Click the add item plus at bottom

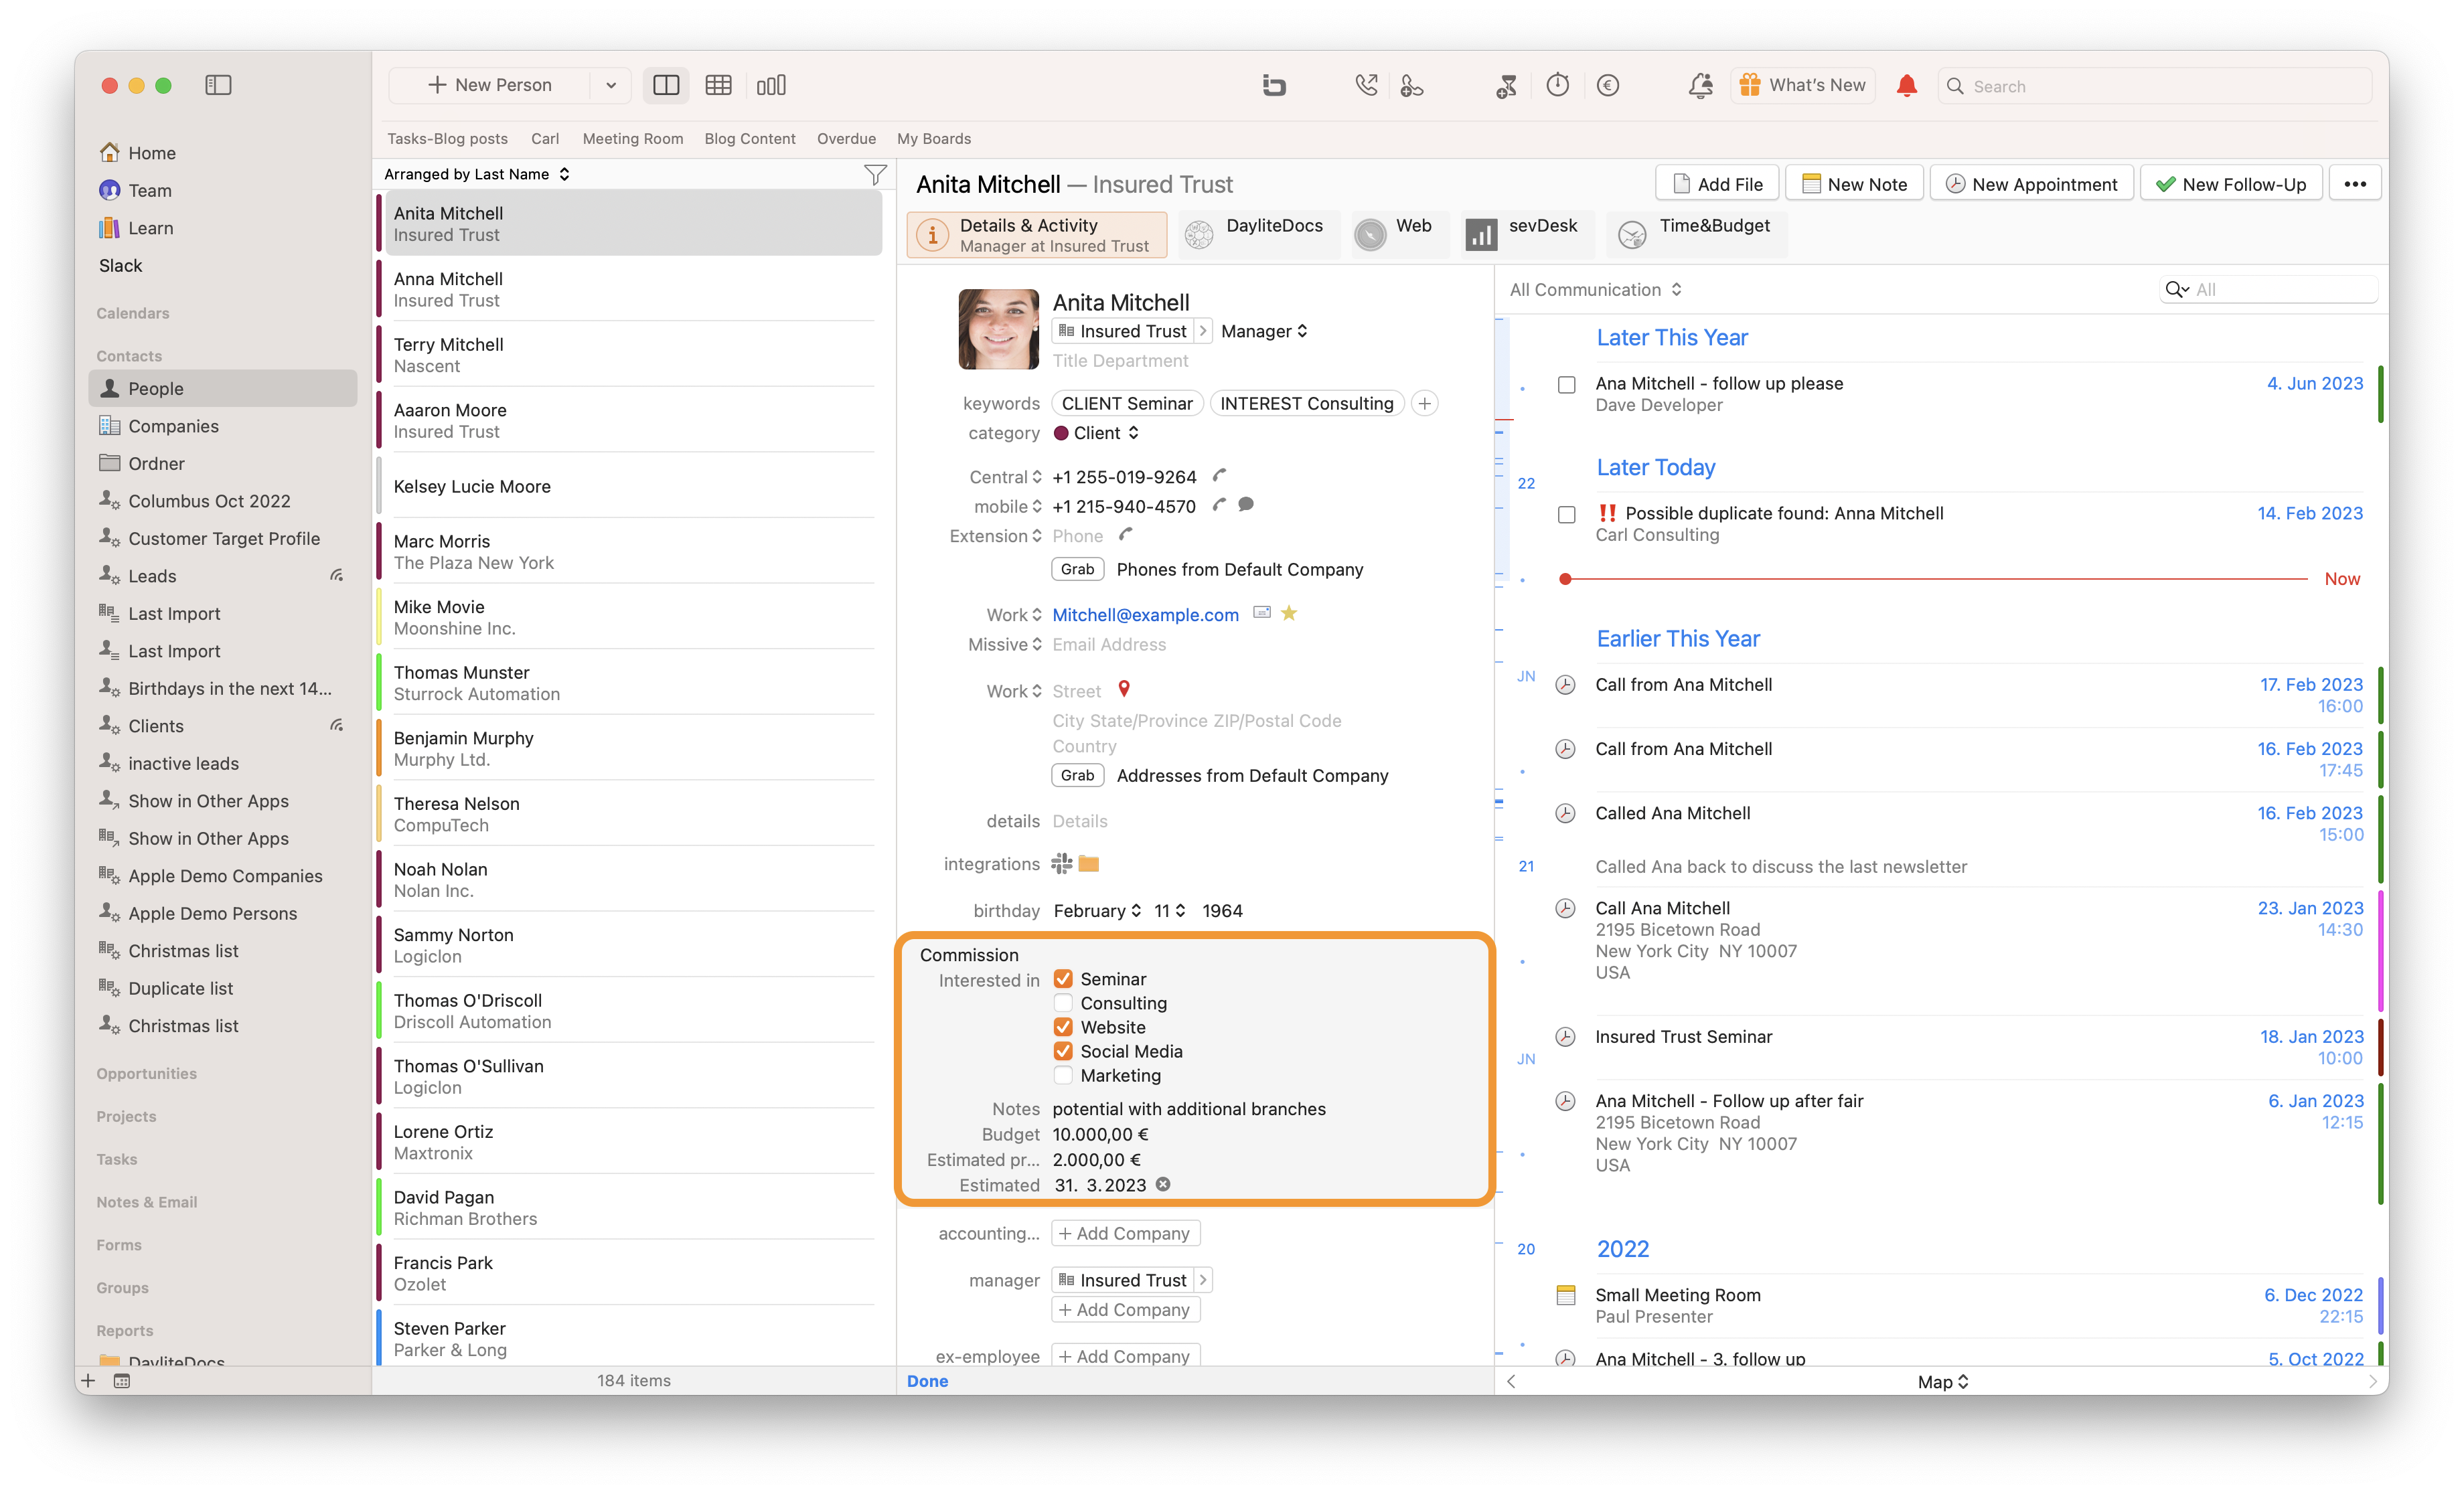coord(88,1381)
